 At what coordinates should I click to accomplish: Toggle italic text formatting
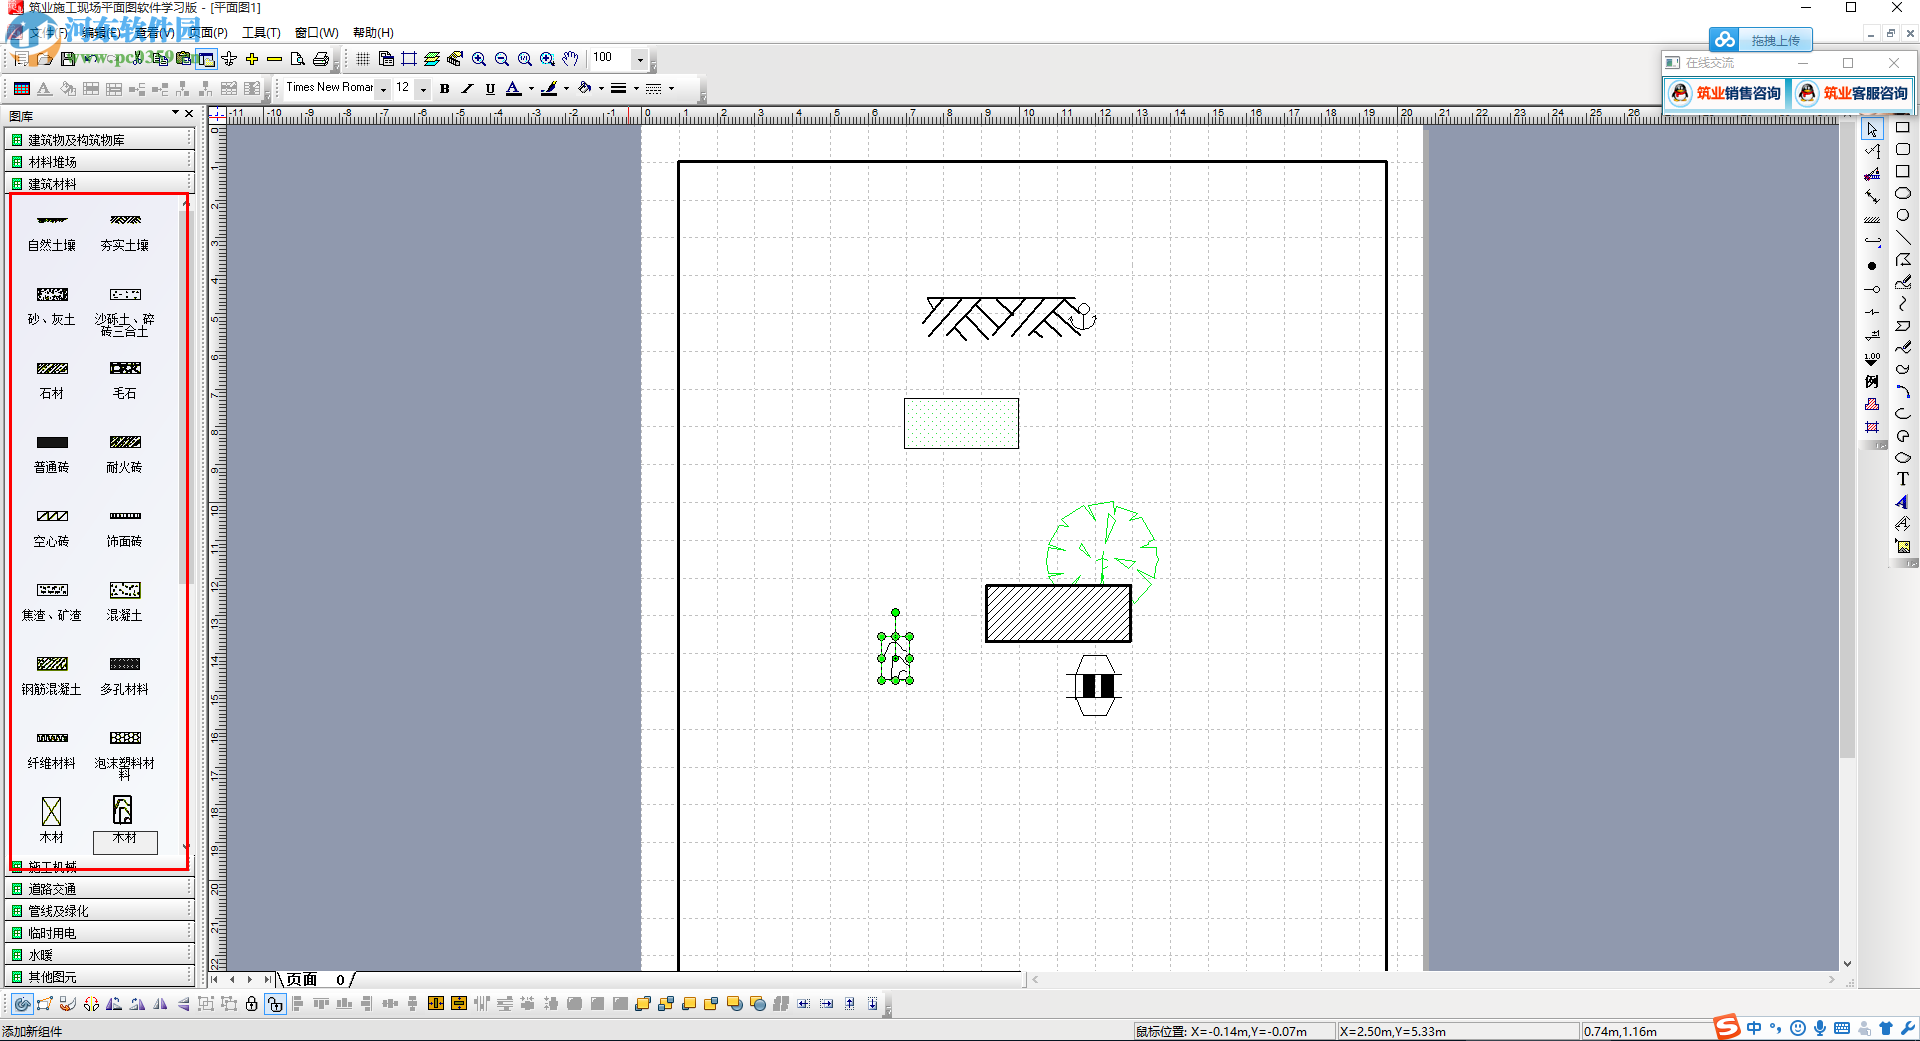point(467,89)
